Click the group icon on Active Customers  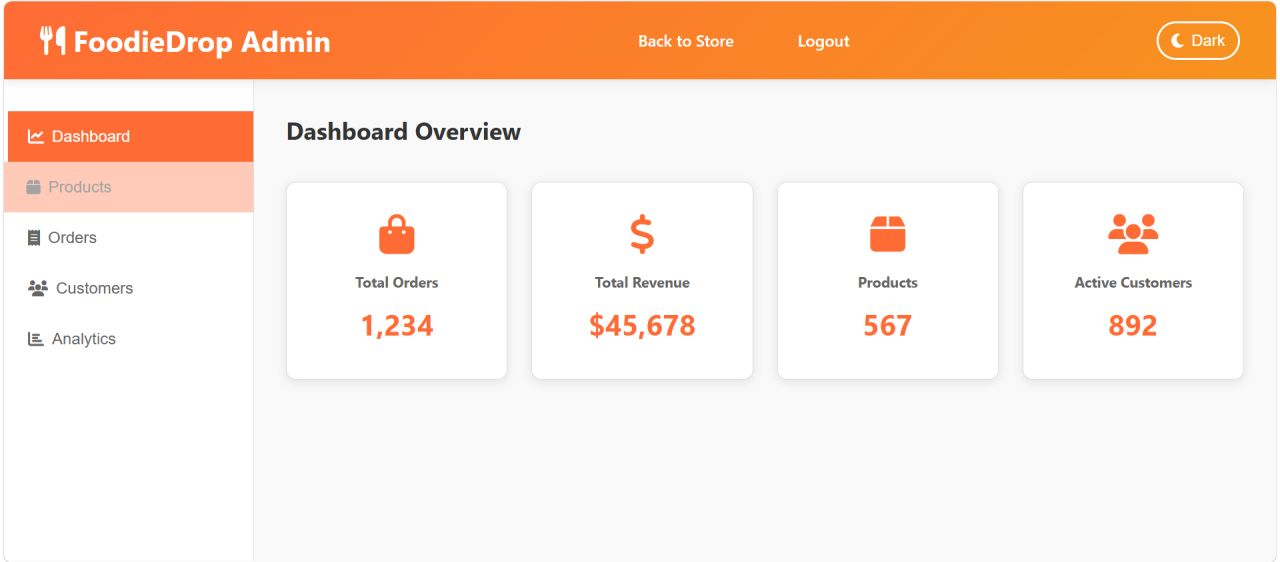pos(1133,234)
